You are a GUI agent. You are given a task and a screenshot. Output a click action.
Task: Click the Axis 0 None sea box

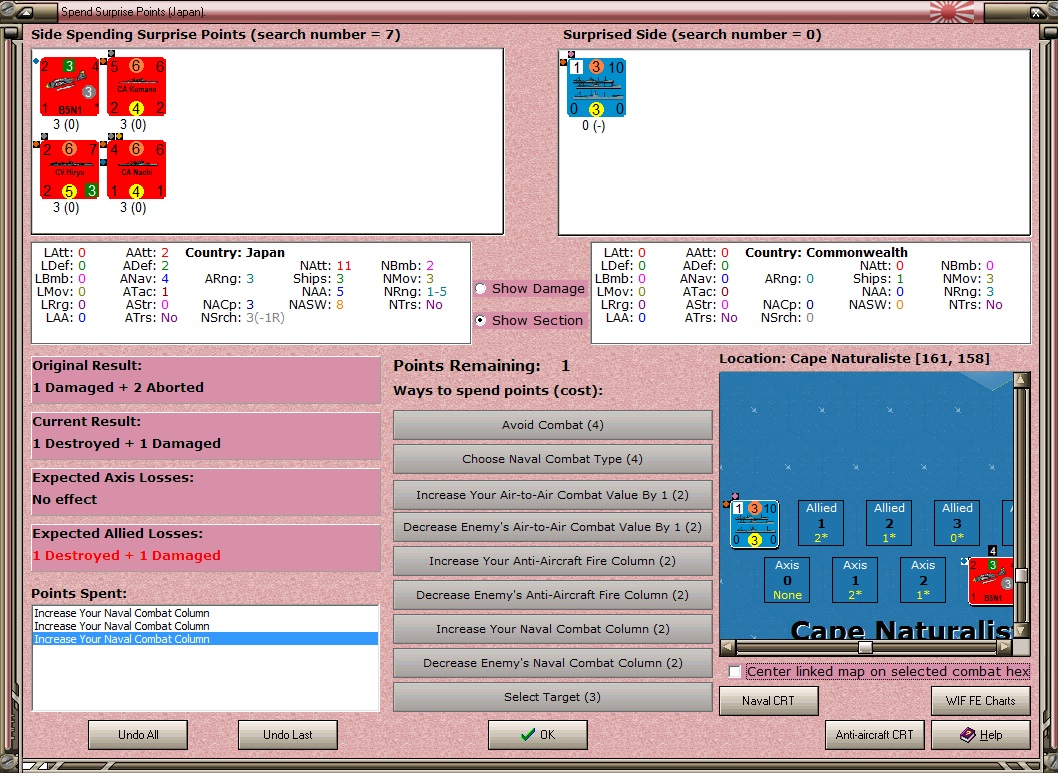(787, 579)
